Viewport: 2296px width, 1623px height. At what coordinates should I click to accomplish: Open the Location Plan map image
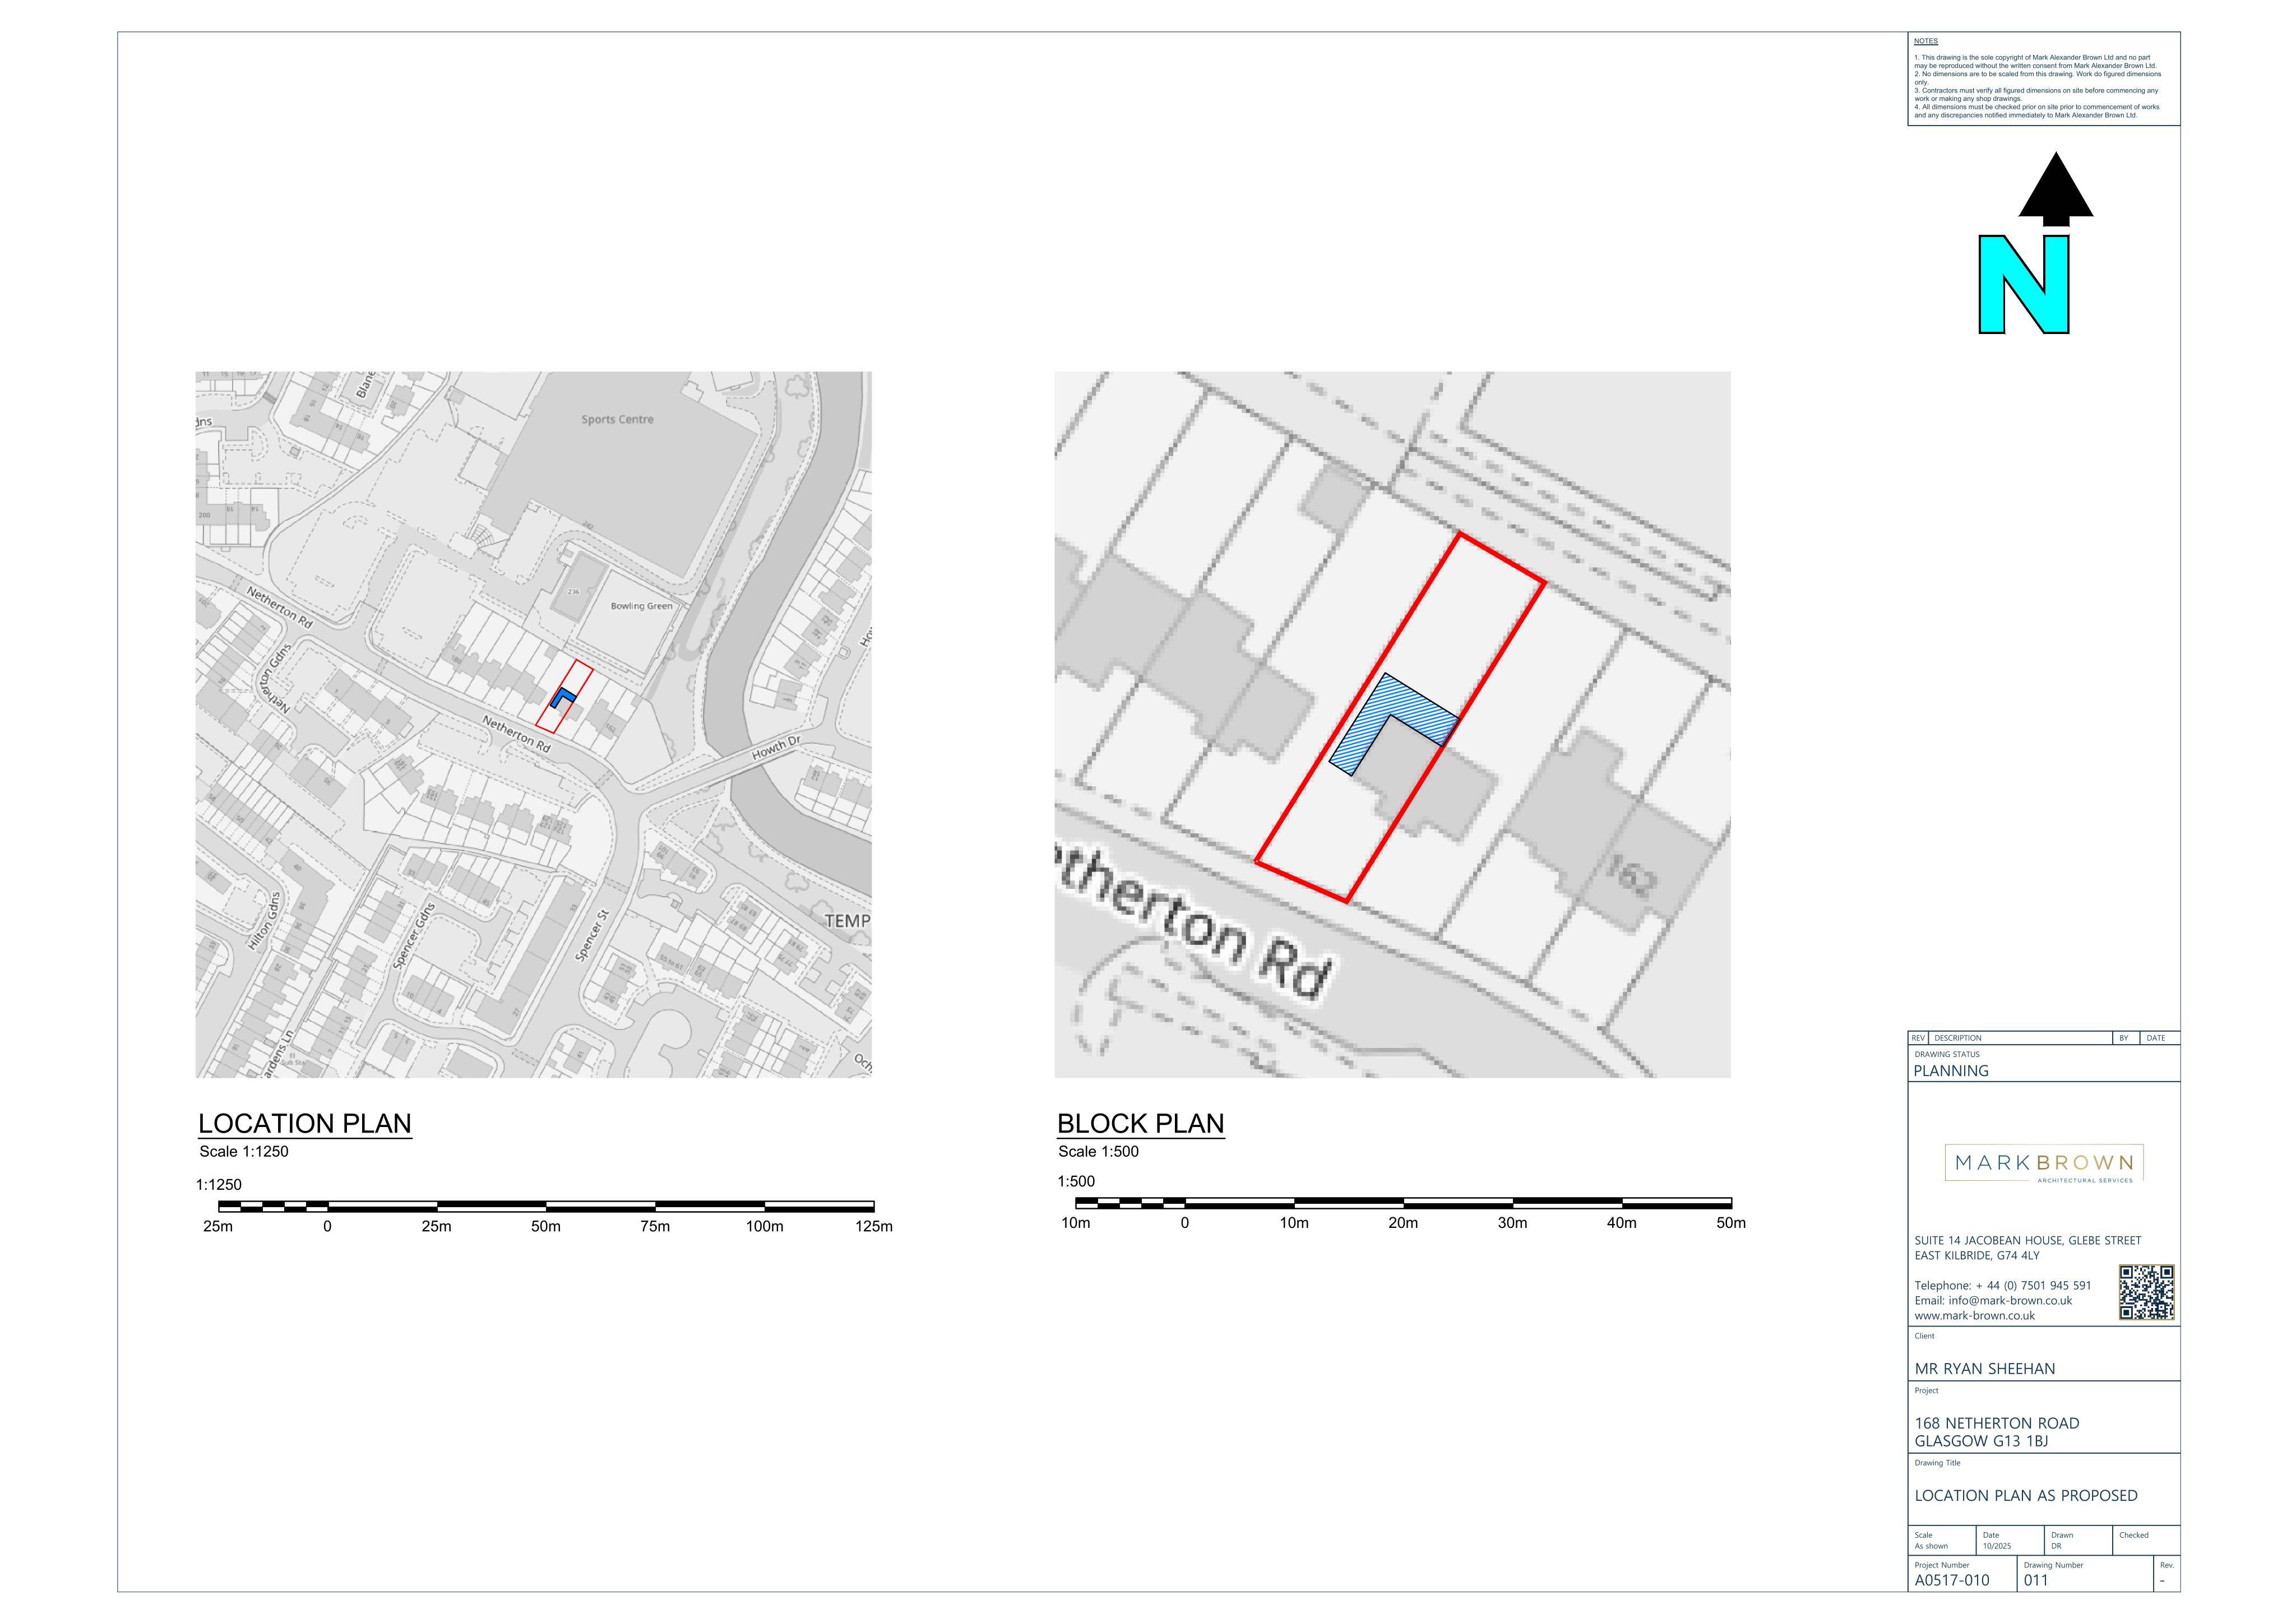tap(533, 724)
